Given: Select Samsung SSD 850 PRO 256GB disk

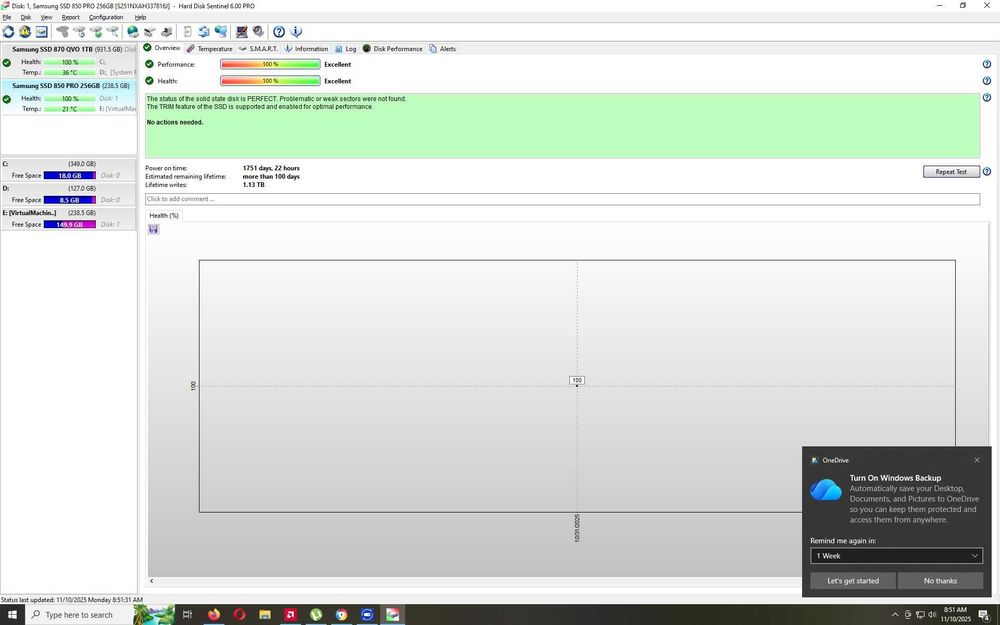Looking at the screenshot, I should 69,97.
